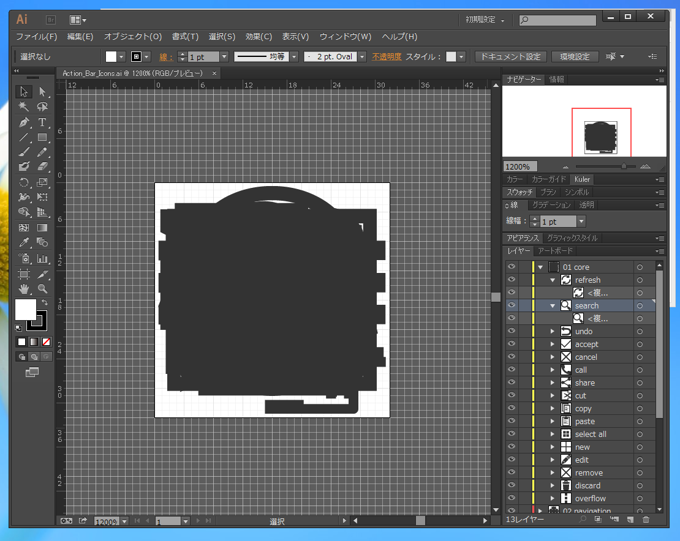This screenshot has height=541, width=680.
Task: Collapse the 01 core layer
Action: coord(540,267)
